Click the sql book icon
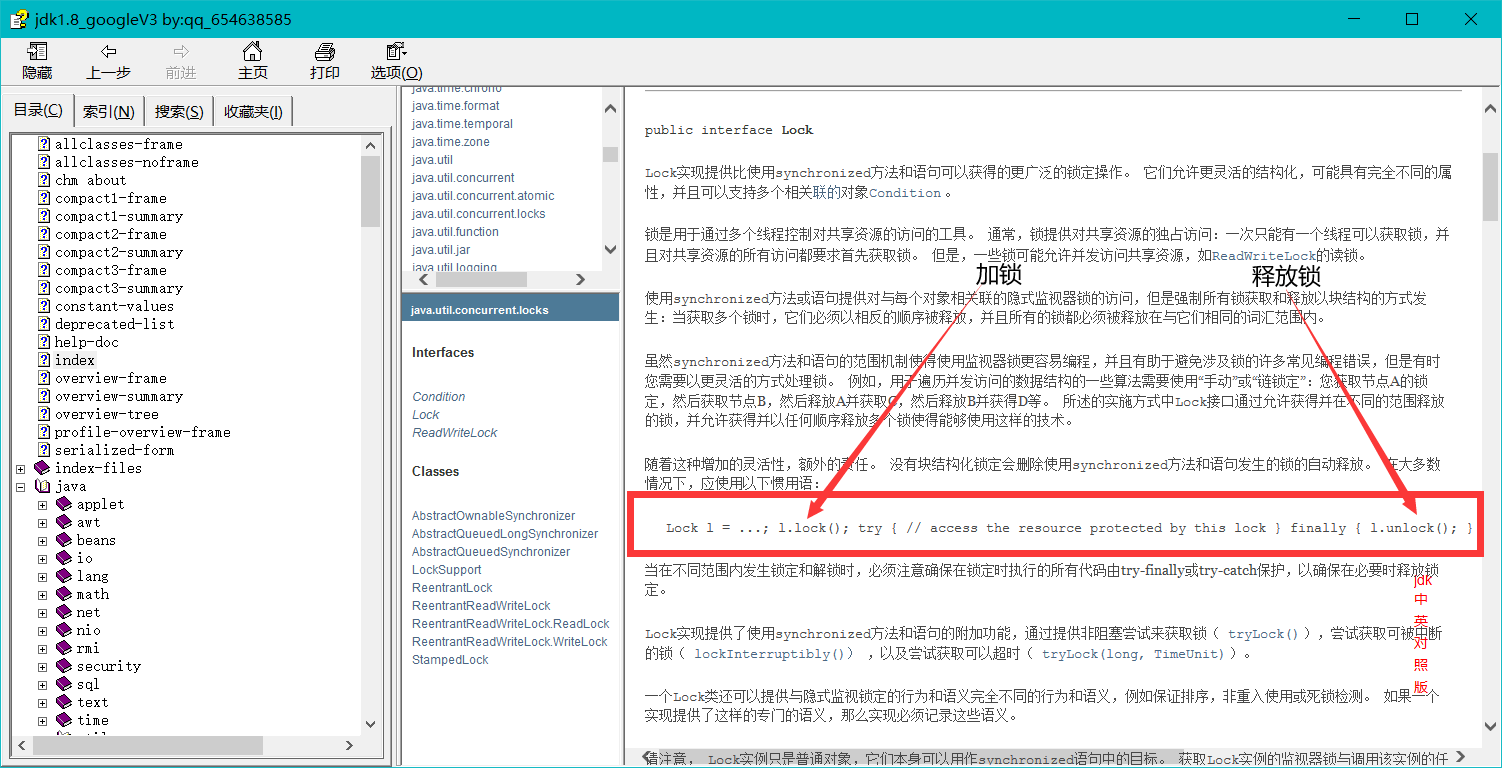The height and width of the screenshot is (768, 1502). pos(64,684)
